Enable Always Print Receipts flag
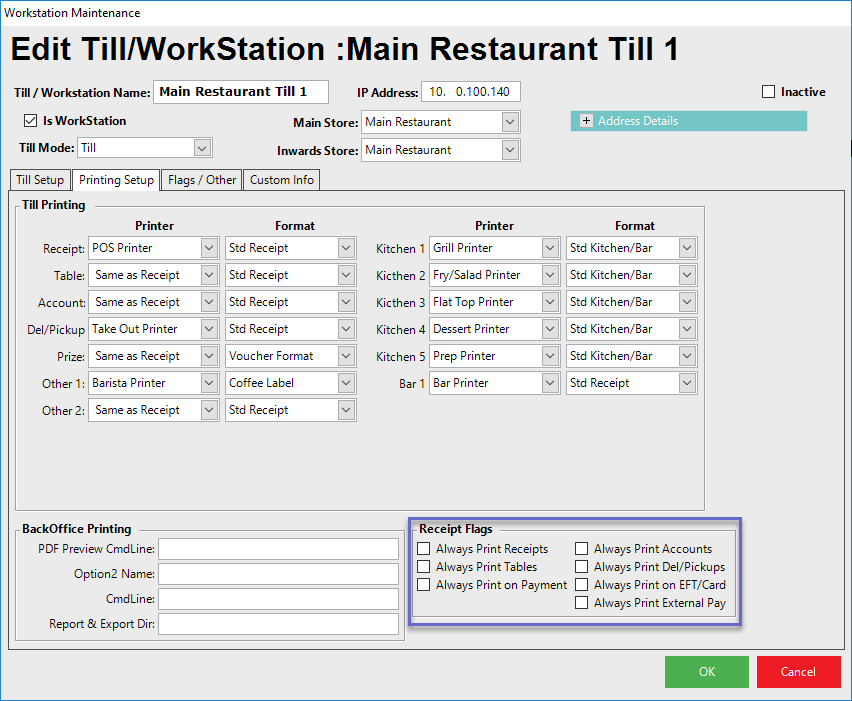This screenshot has height=701, width=852. pos(424,549)
